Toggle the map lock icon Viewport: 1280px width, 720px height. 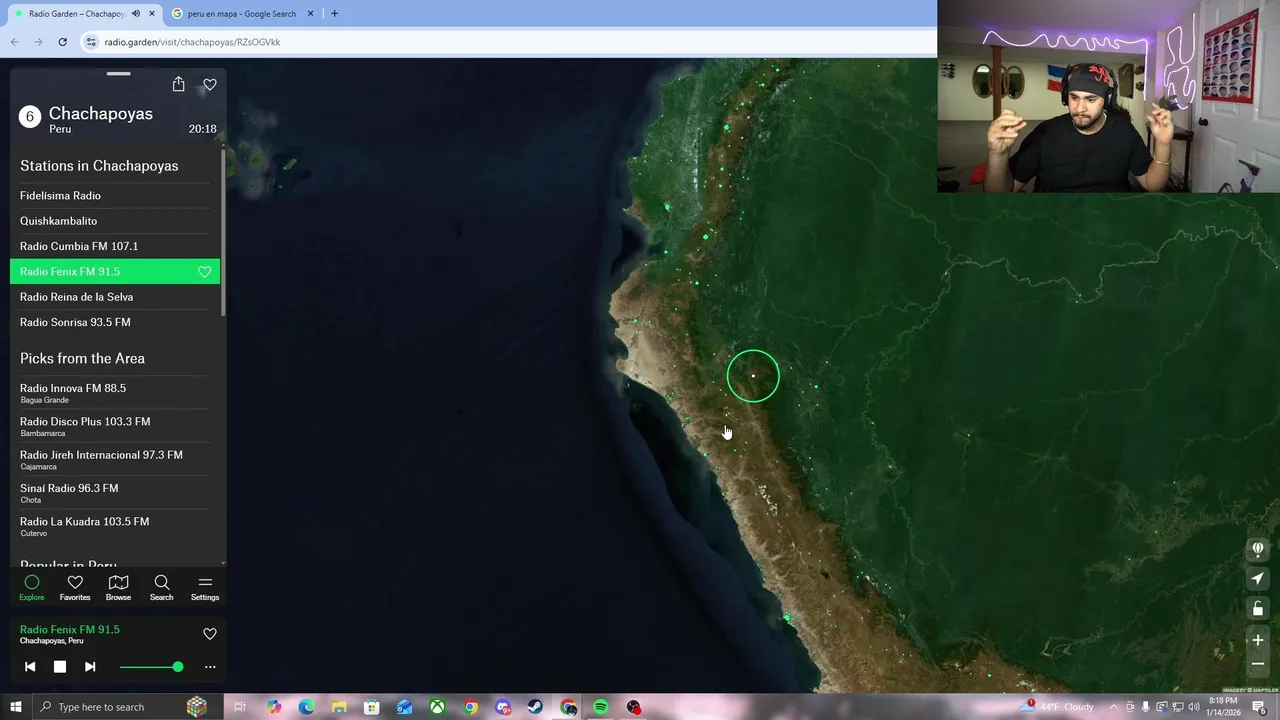pos(1258,609)
